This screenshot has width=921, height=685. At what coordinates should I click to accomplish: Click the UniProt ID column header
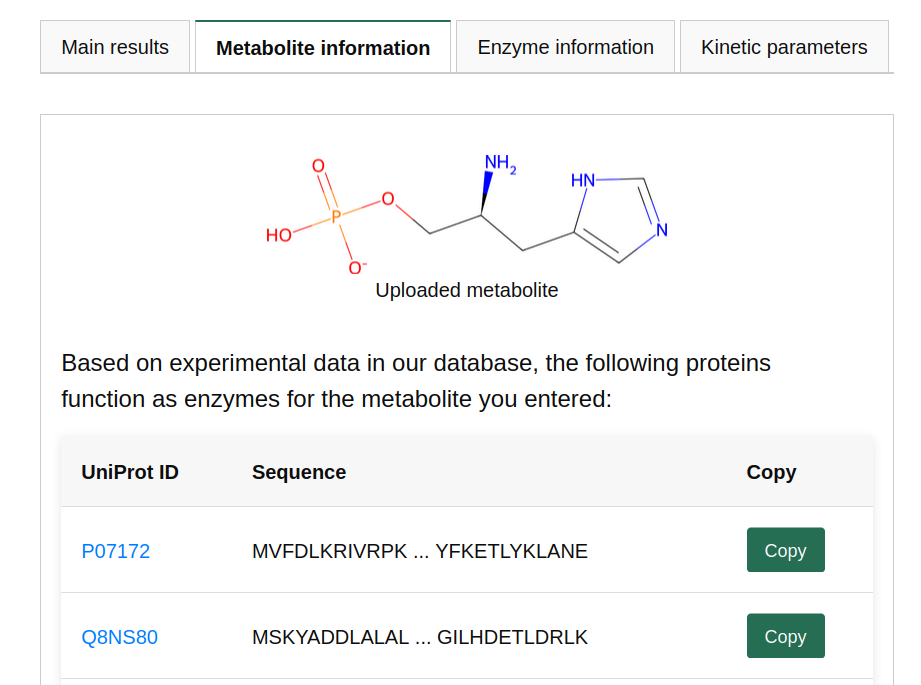coord(130,472)
